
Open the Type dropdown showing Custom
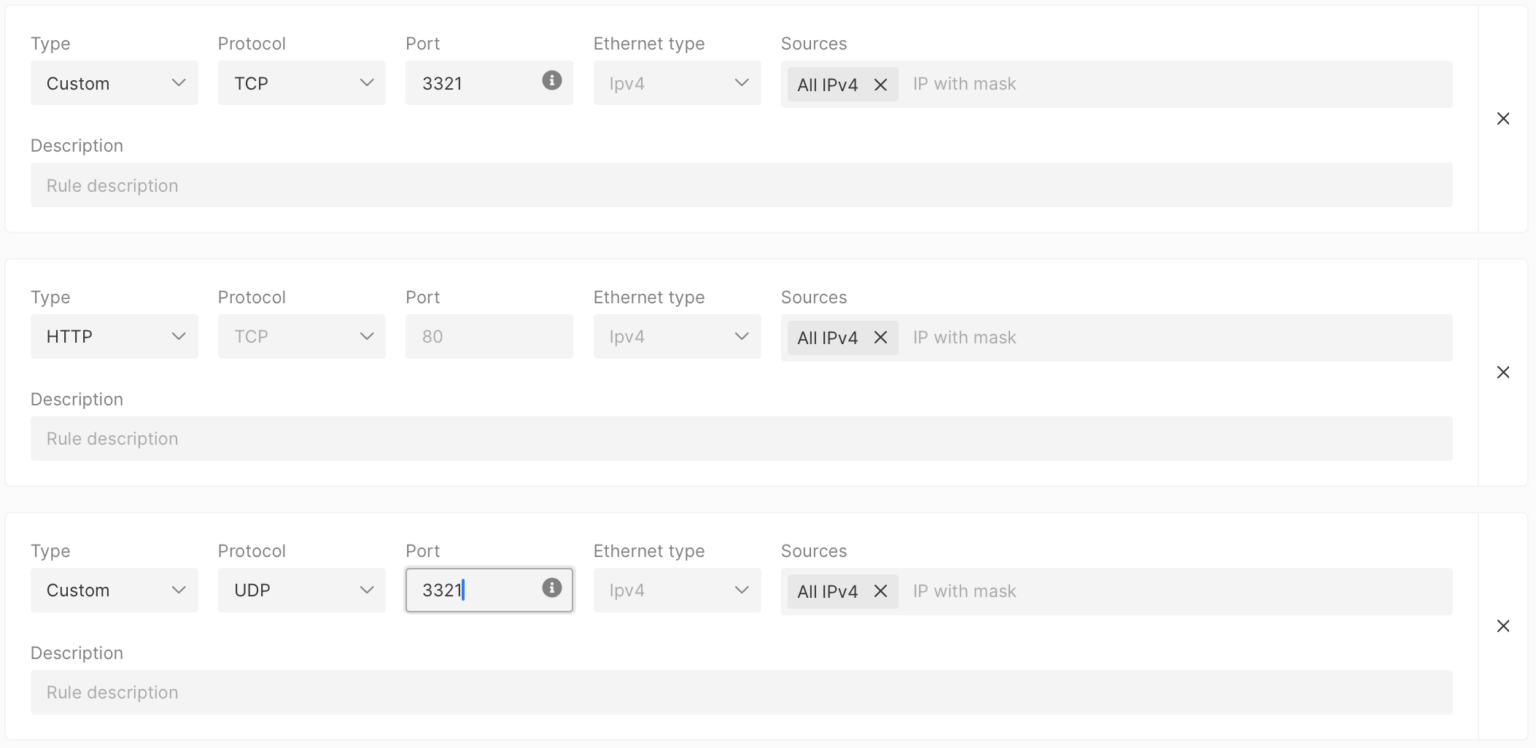113,83
